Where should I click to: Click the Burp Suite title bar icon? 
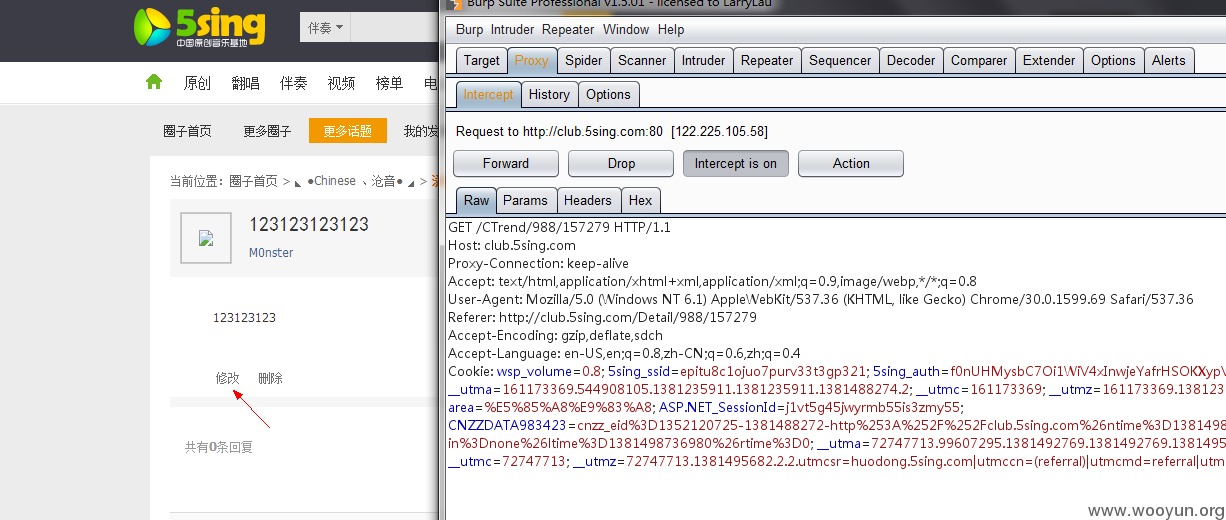[454, 5]
